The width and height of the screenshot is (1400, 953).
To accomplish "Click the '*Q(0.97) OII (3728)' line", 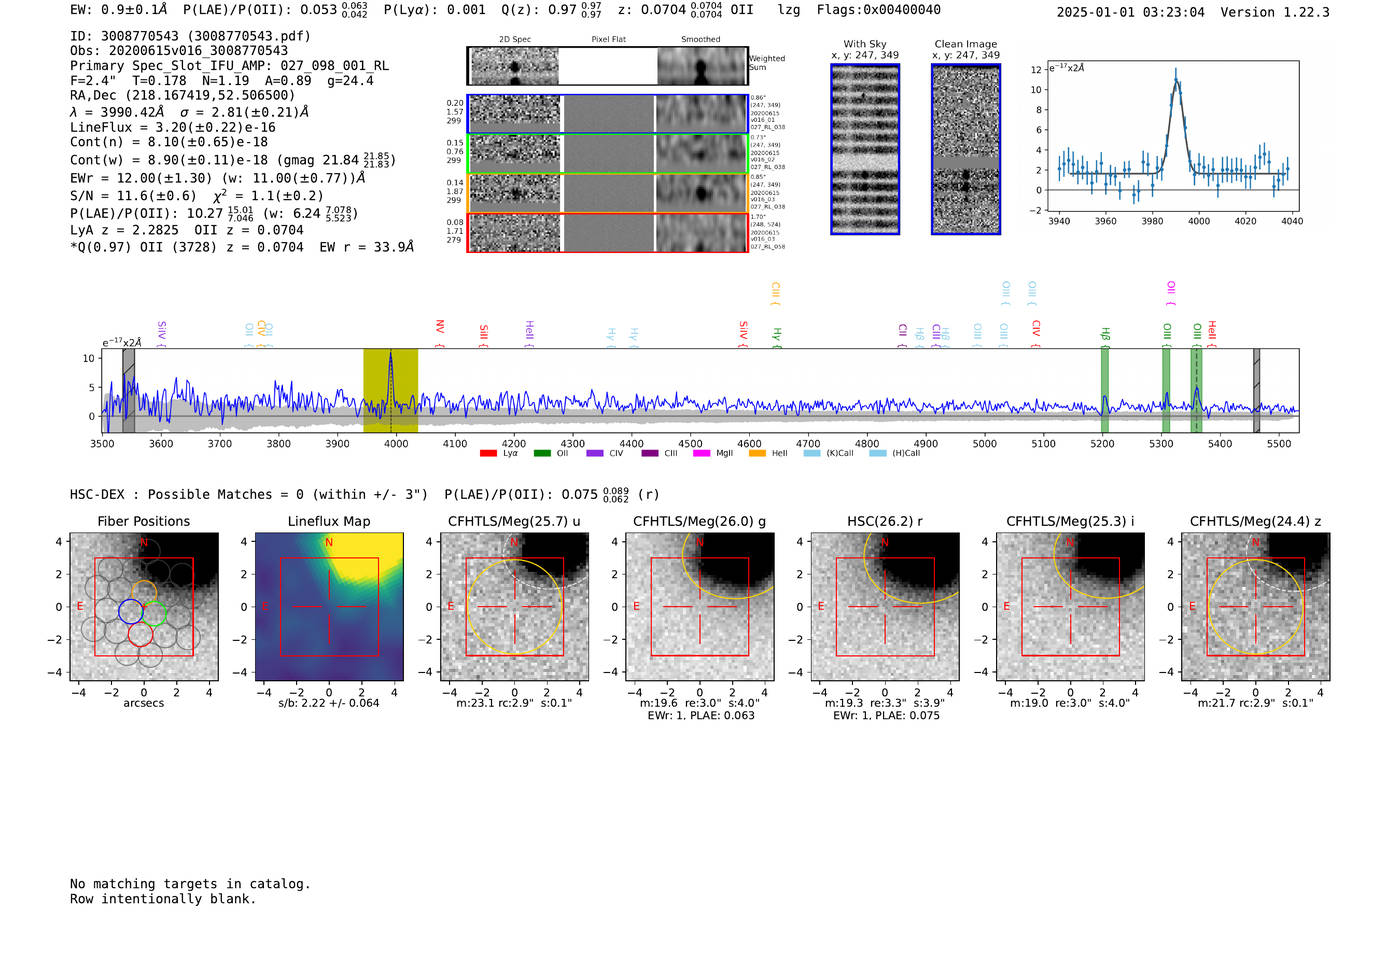I will (x=242, y=247).
